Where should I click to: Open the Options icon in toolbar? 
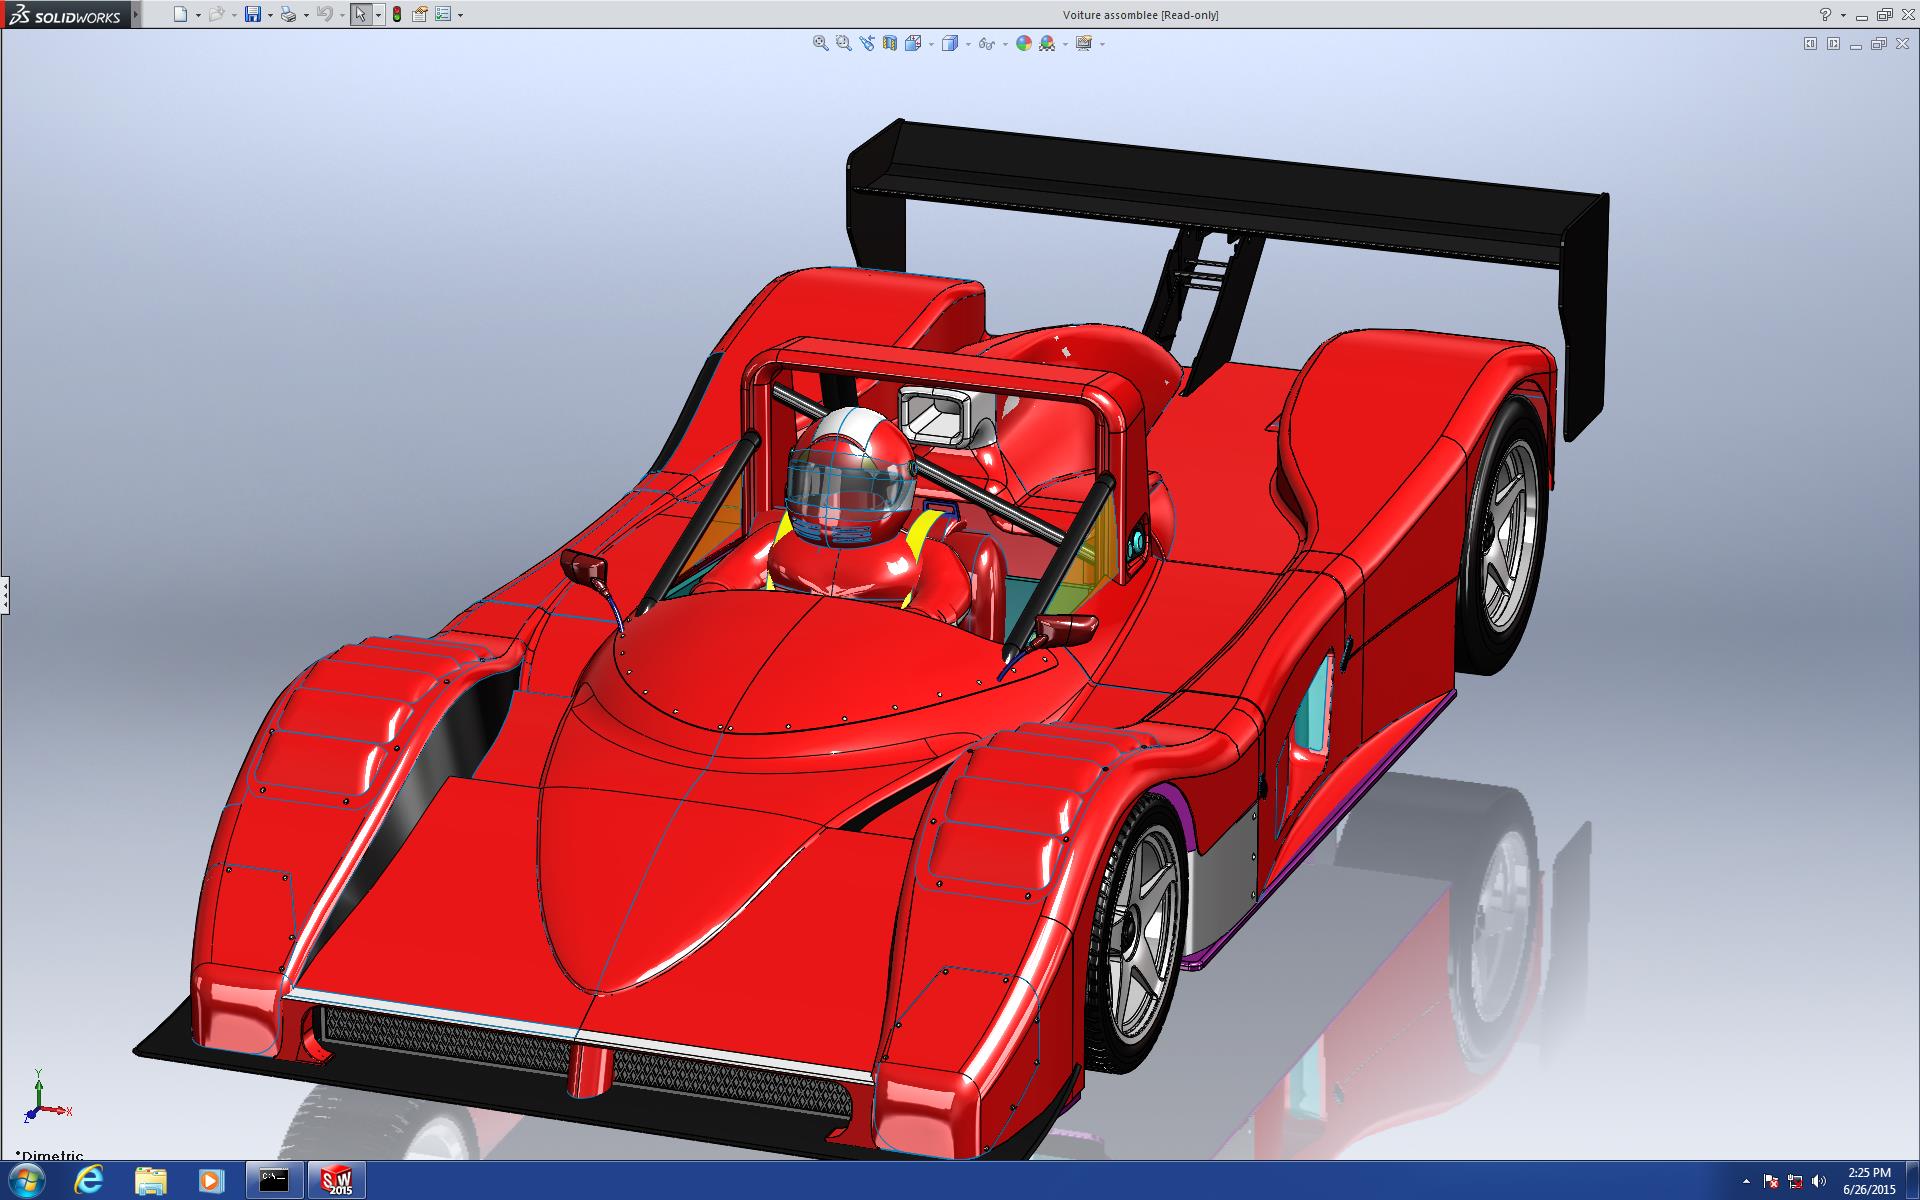tap(443, 14)
